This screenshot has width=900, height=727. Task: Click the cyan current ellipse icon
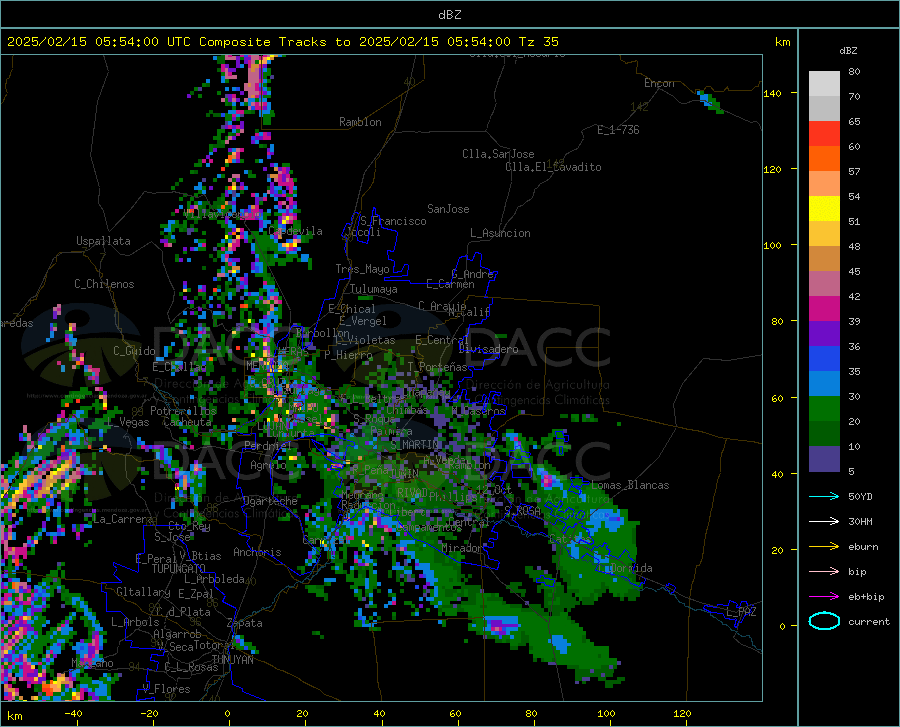click(824, 621)
